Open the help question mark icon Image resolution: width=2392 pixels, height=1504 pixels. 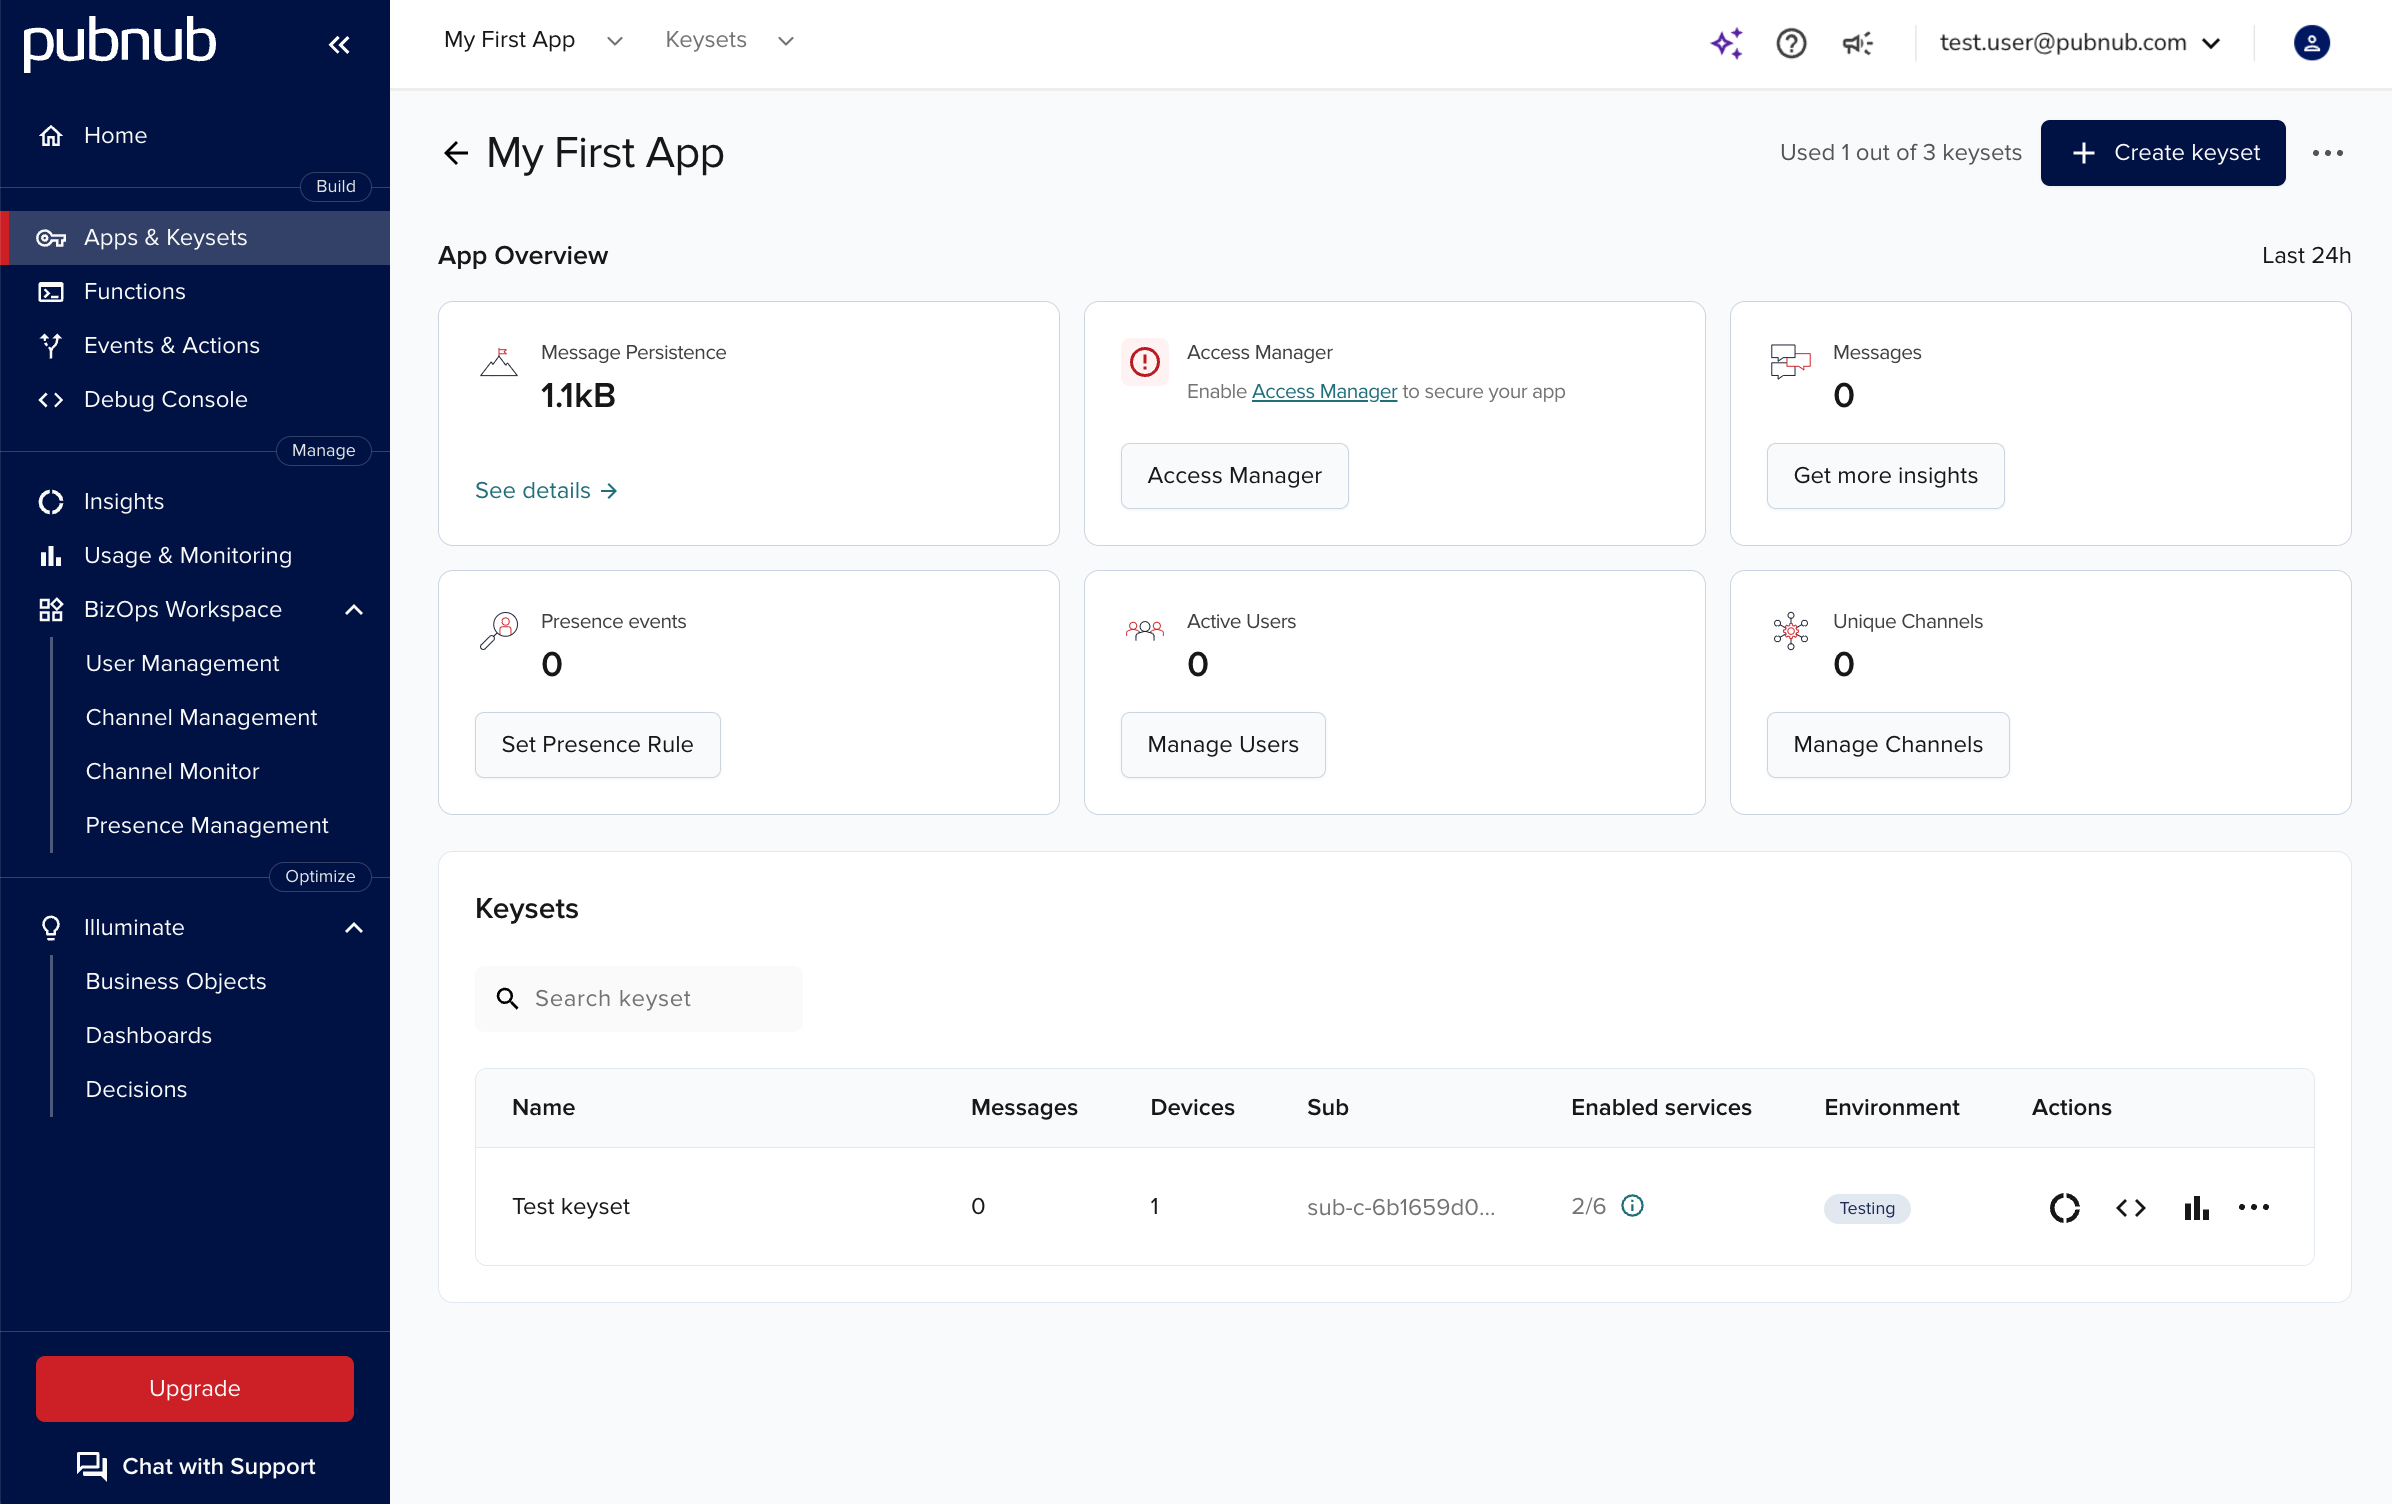tap(1790, 43)
